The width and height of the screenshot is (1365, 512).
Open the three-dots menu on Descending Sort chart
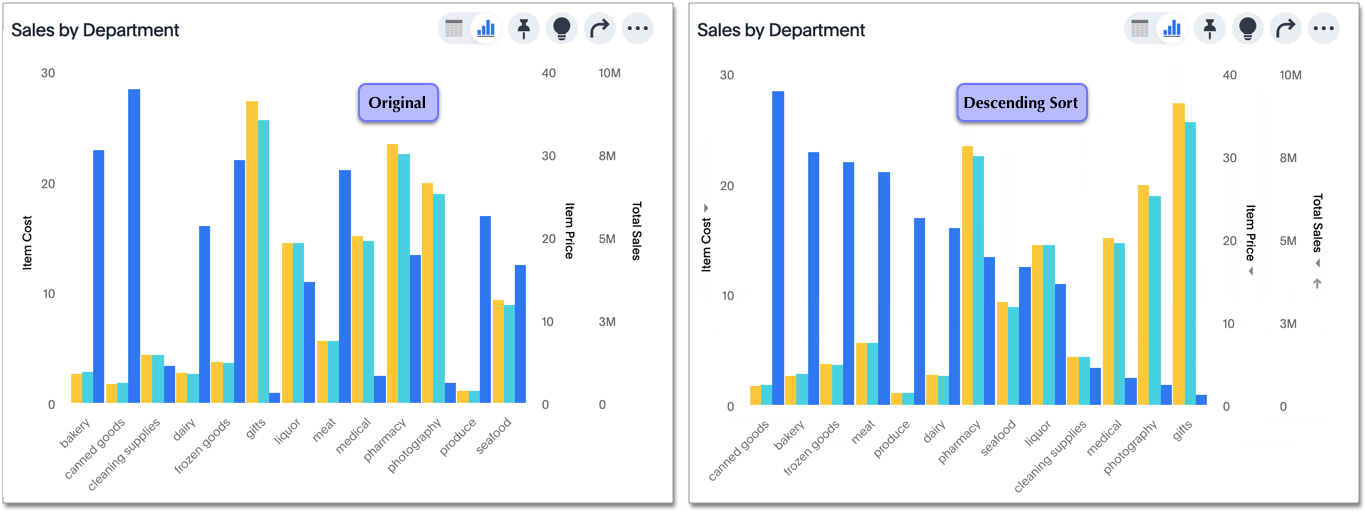point(1324,28)
